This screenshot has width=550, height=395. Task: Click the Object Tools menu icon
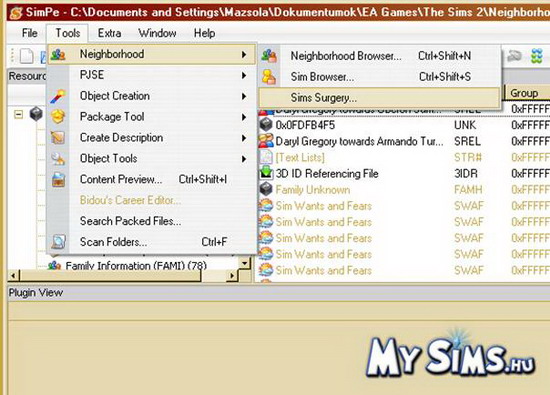pyautogui.click(x=58, y=159)
